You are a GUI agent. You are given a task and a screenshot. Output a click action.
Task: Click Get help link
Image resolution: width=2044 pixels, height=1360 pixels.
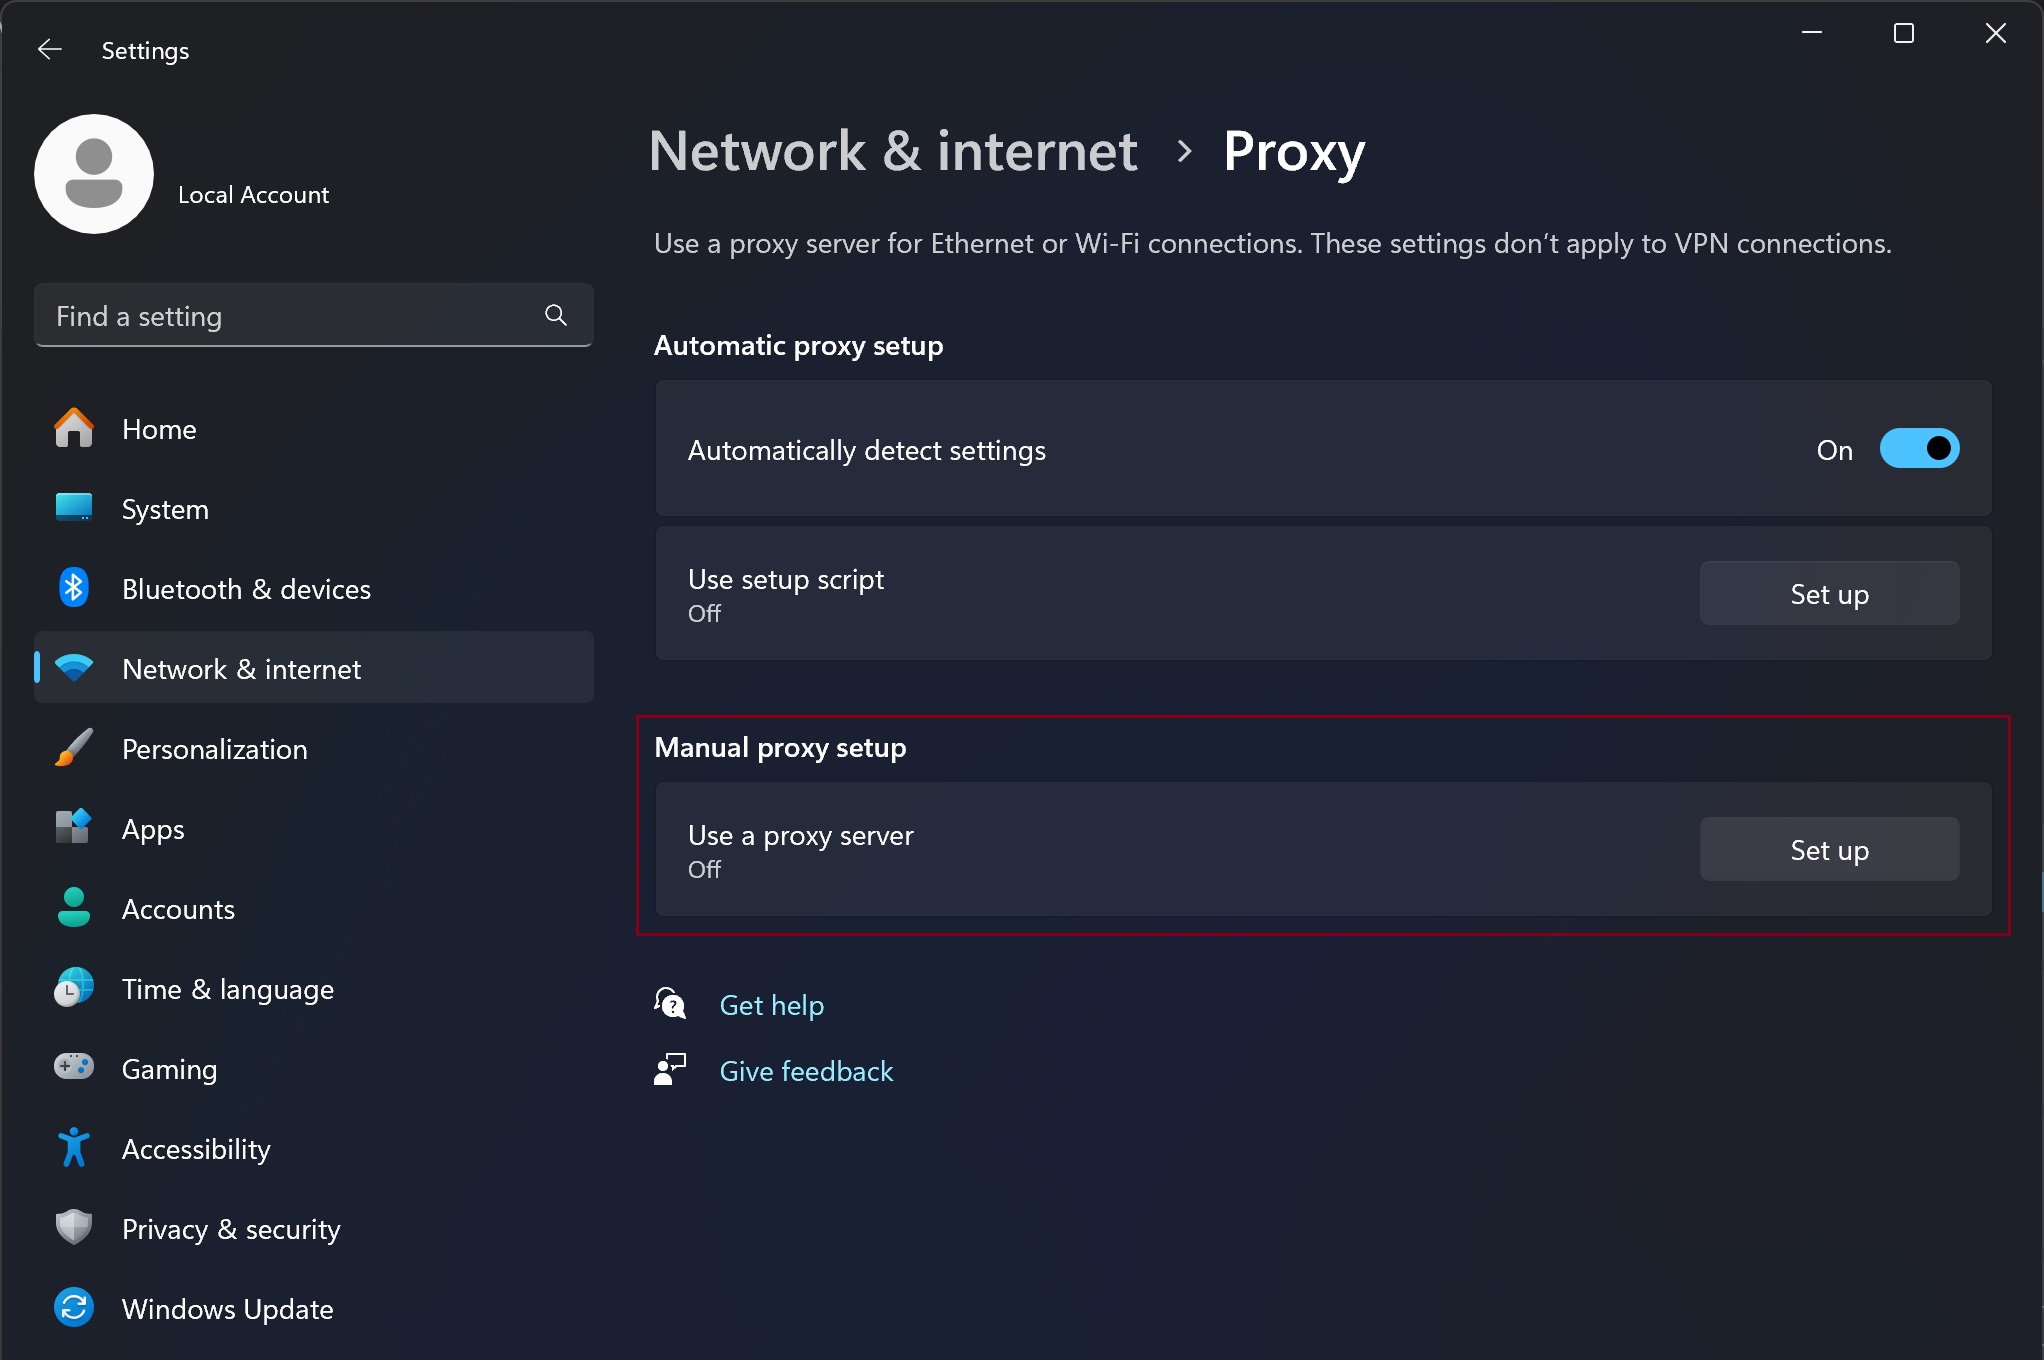tap(771, 1003)
